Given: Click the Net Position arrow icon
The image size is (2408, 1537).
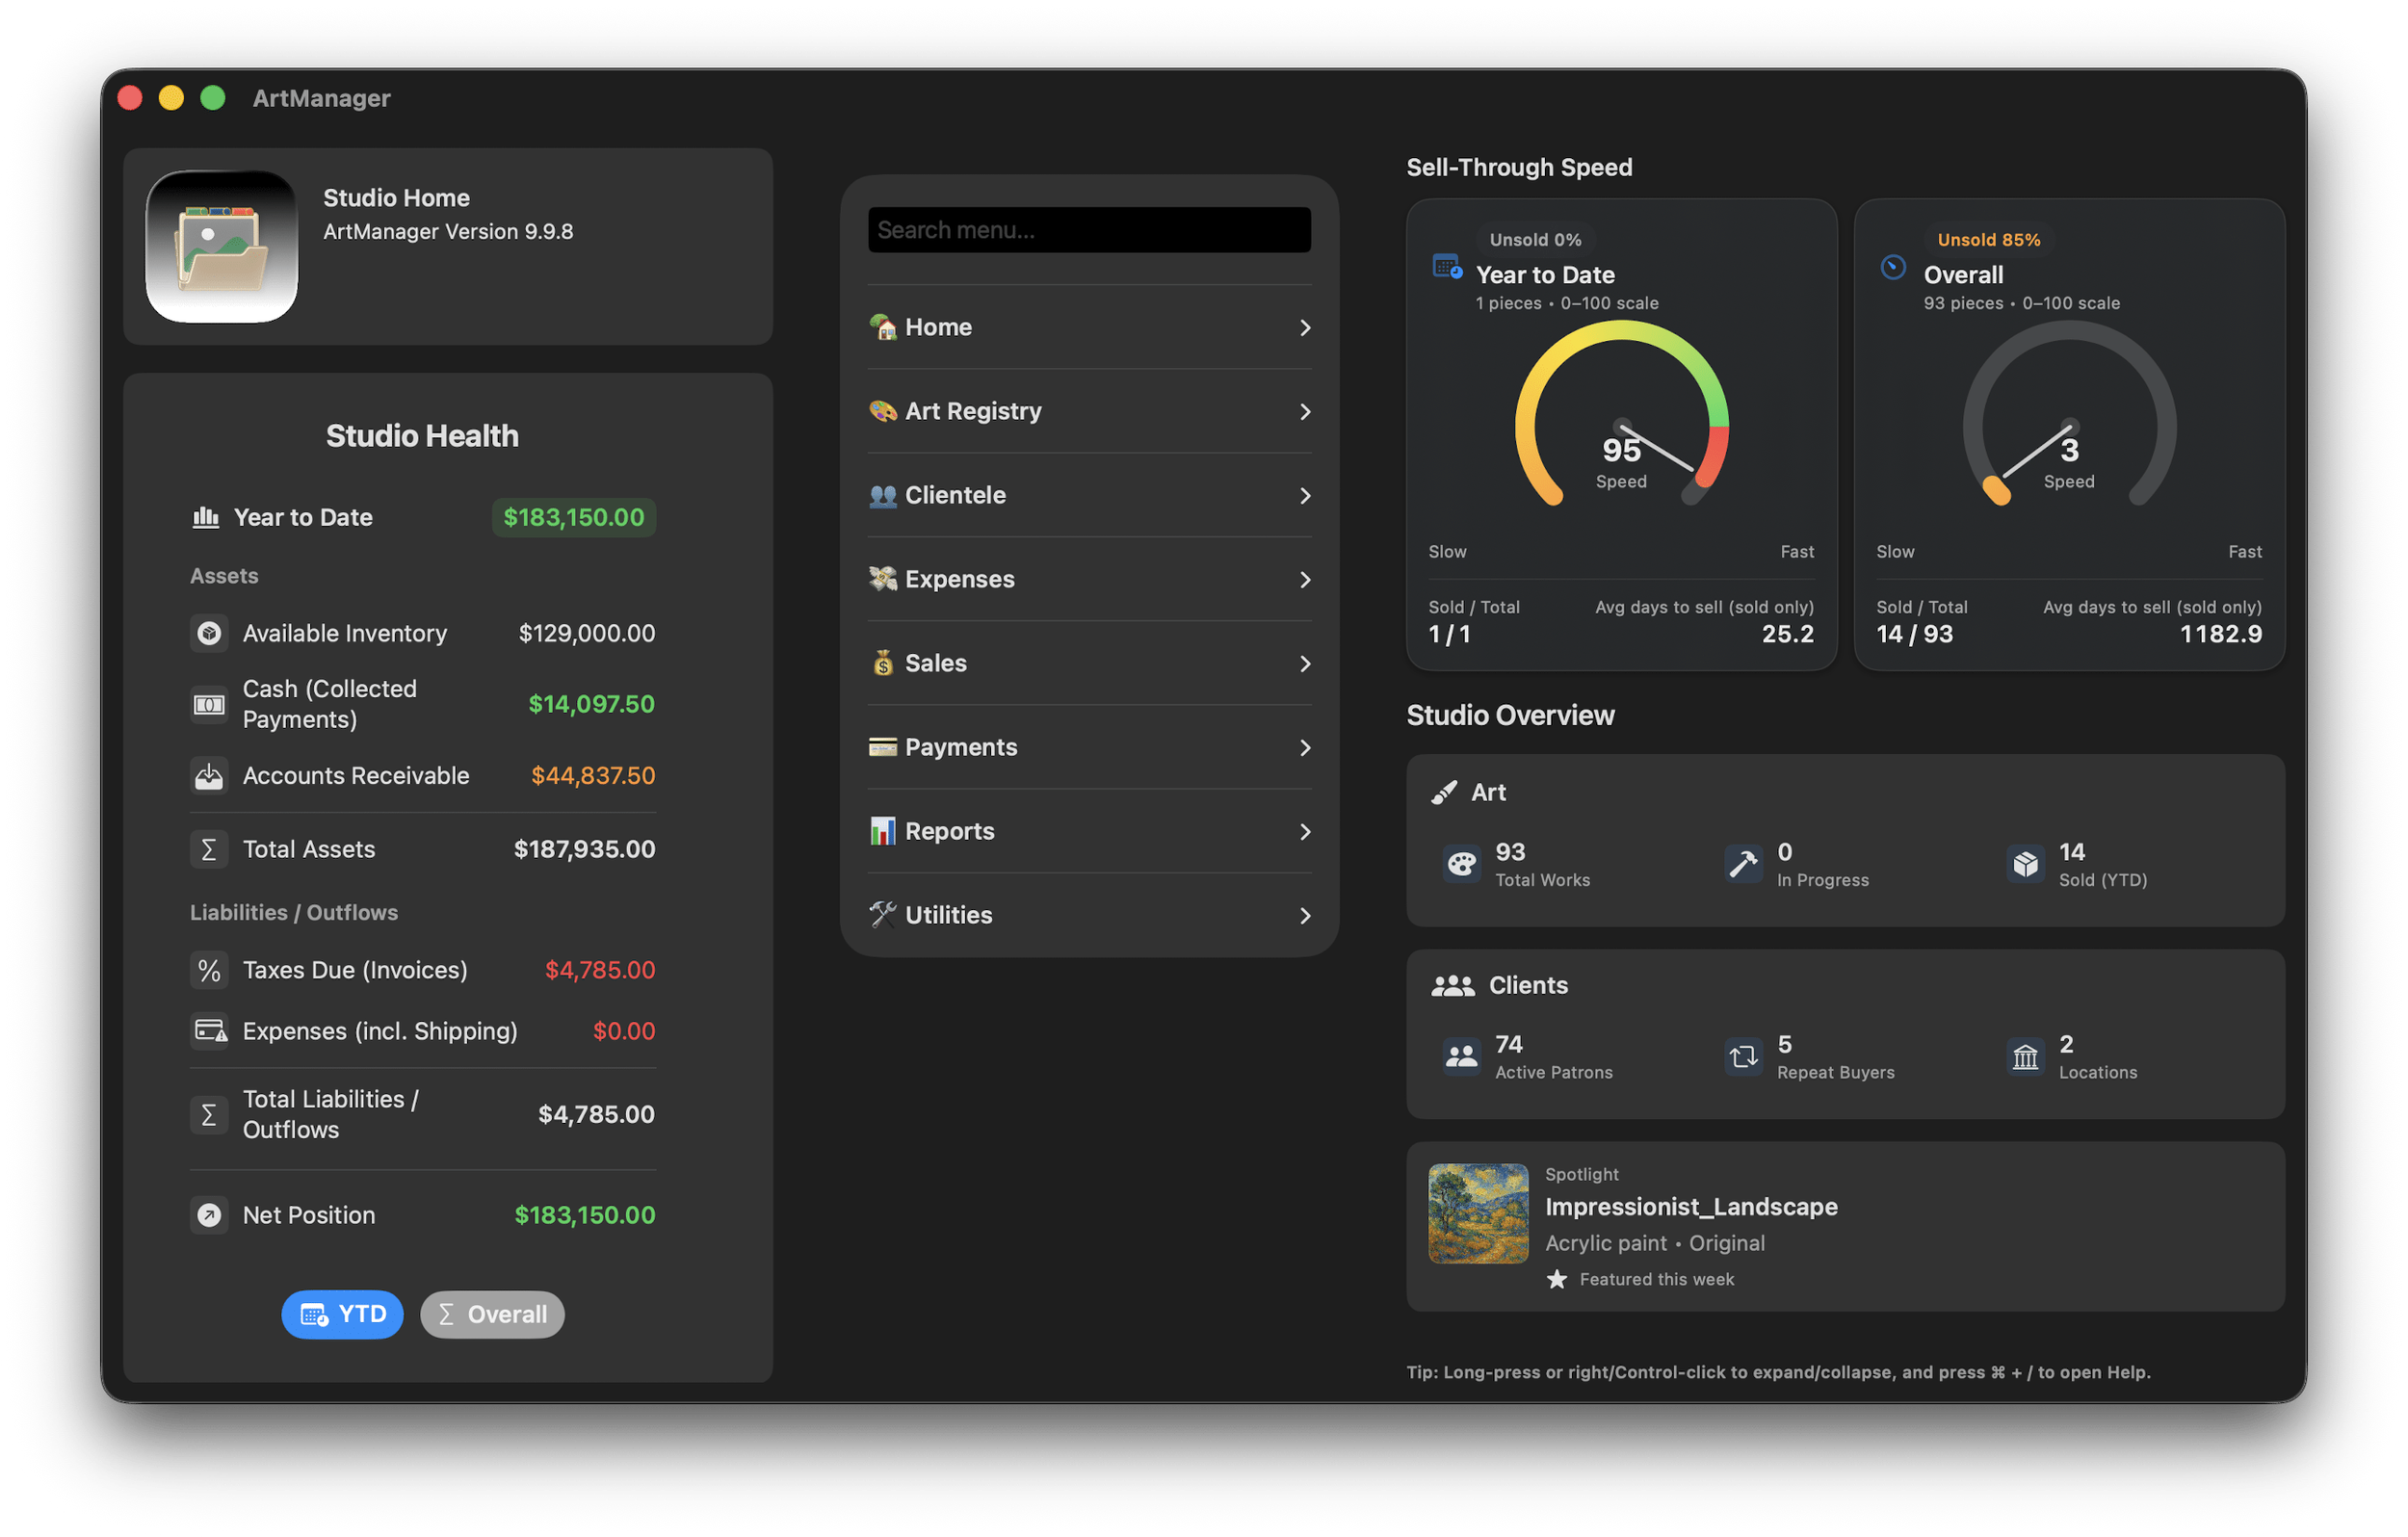Looking at the screenshot, I should 209,1214.
